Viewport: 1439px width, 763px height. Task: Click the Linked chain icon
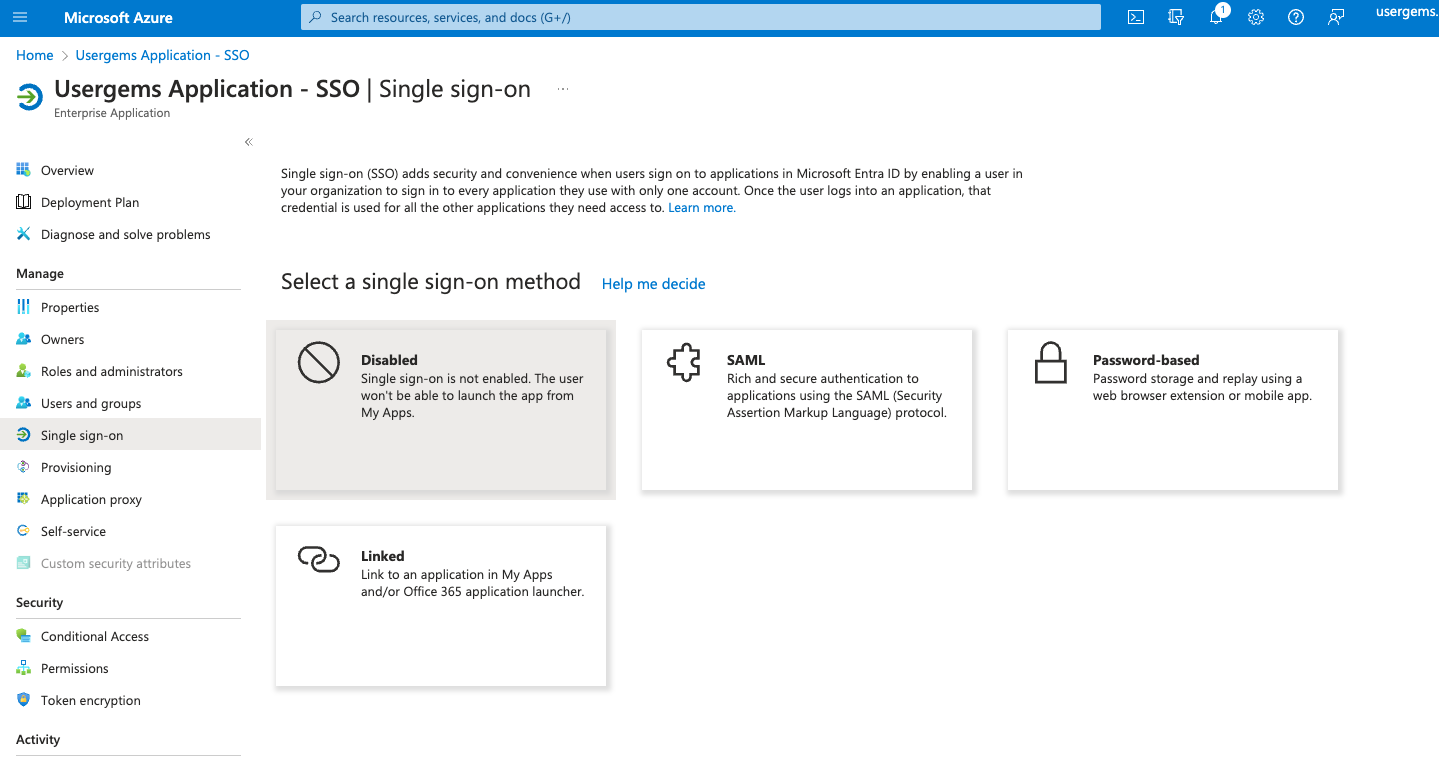click(319, 559)
